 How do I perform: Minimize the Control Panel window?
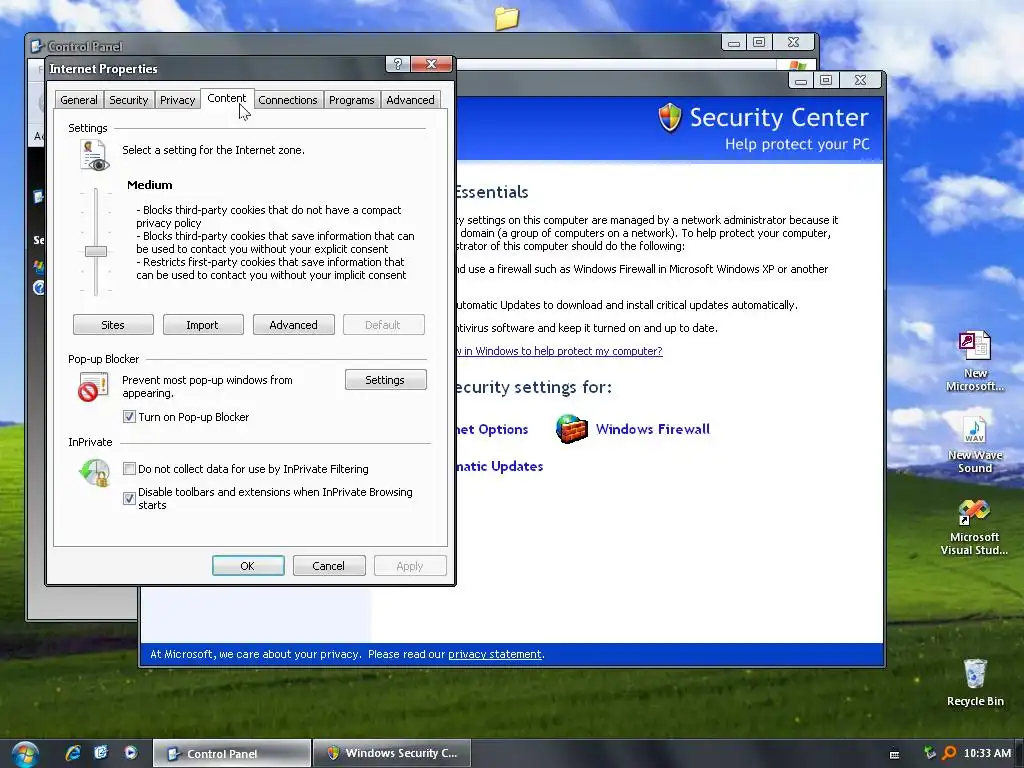[x=734, y=42]
